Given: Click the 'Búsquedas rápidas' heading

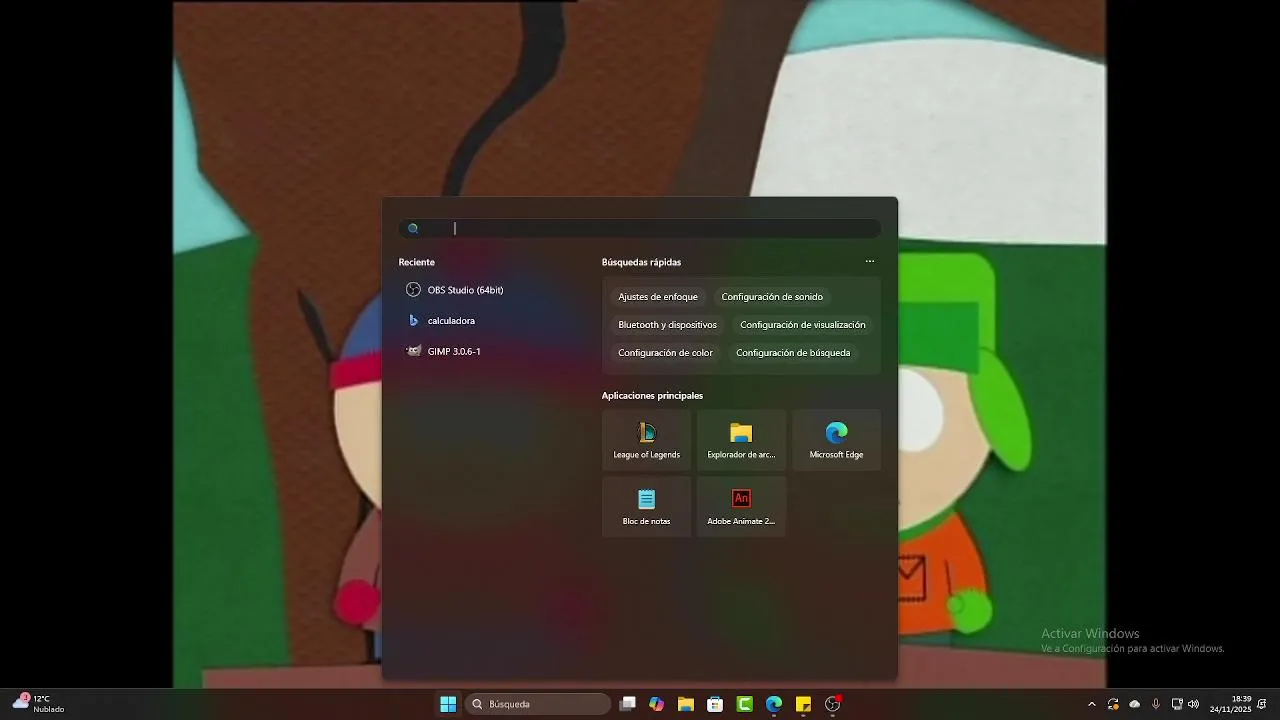Looking at the screenshot, I should 641,262.
